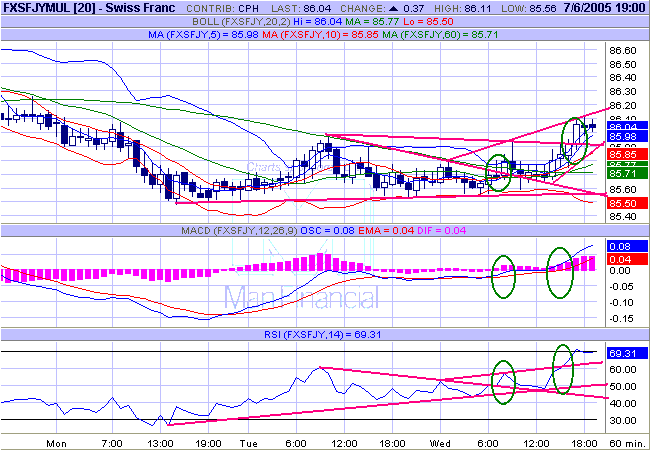This screenshot has height=450, width=650.
Task: Click the HIGH: 86.11 header value
Action: 463,8
